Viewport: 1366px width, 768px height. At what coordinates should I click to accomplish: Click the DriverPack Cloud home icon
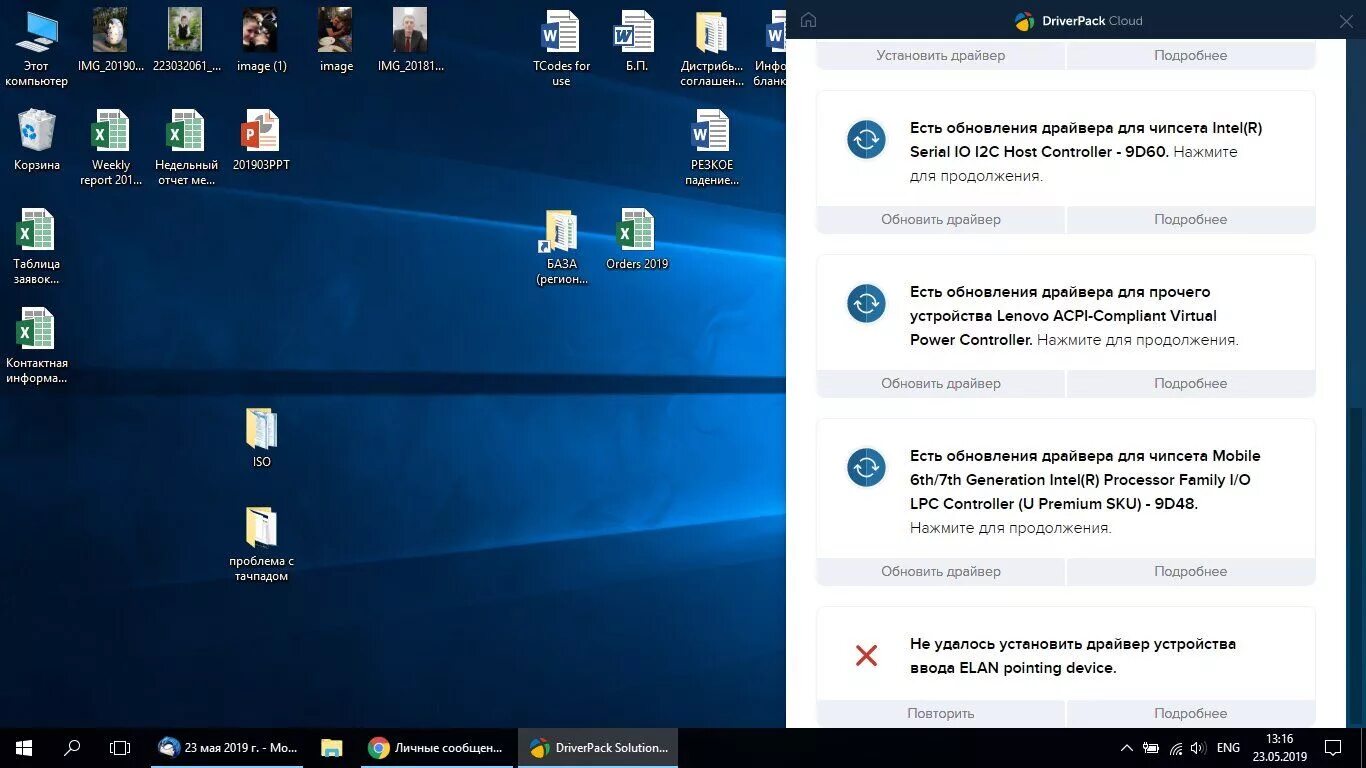[x=809, y=20]
